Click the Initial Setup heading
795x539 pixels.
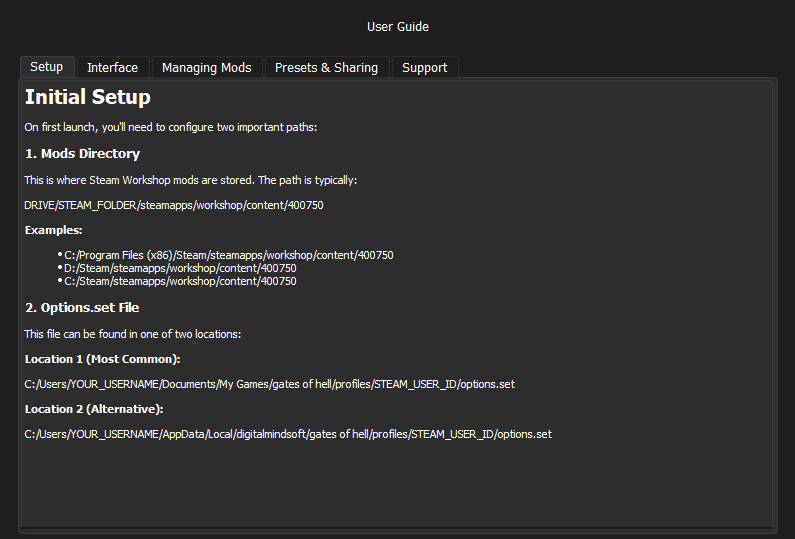click(88, 98)
